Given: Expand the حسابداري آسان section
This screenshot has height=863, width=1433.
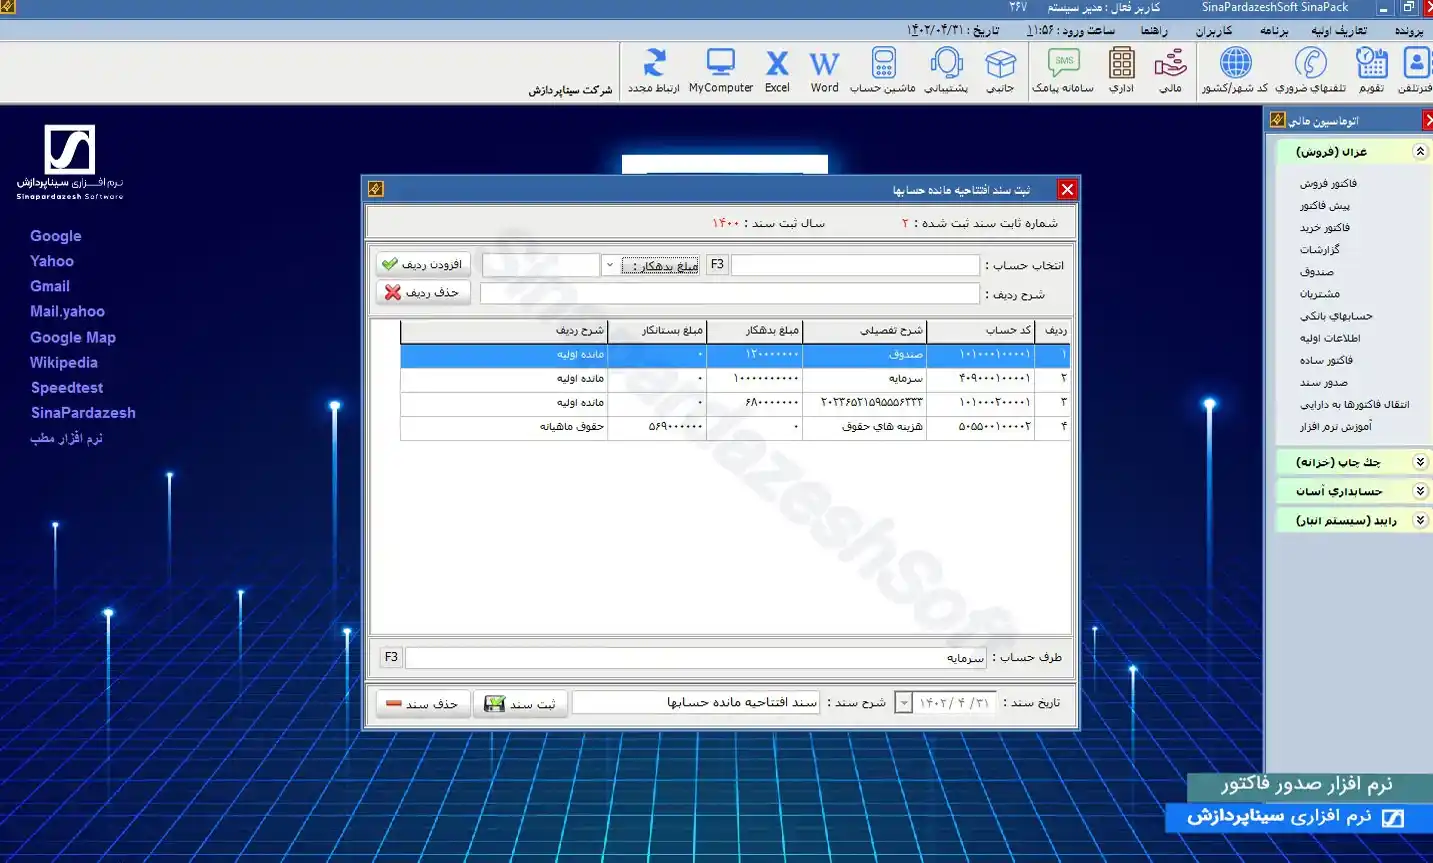Looking at the screenshot, I should 1419,490.
